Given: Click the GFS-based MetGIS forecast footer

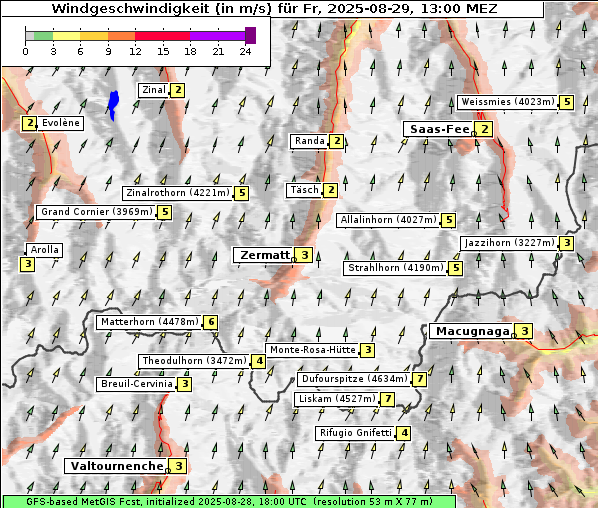Looking at the screenshot, I should (229, 502).
